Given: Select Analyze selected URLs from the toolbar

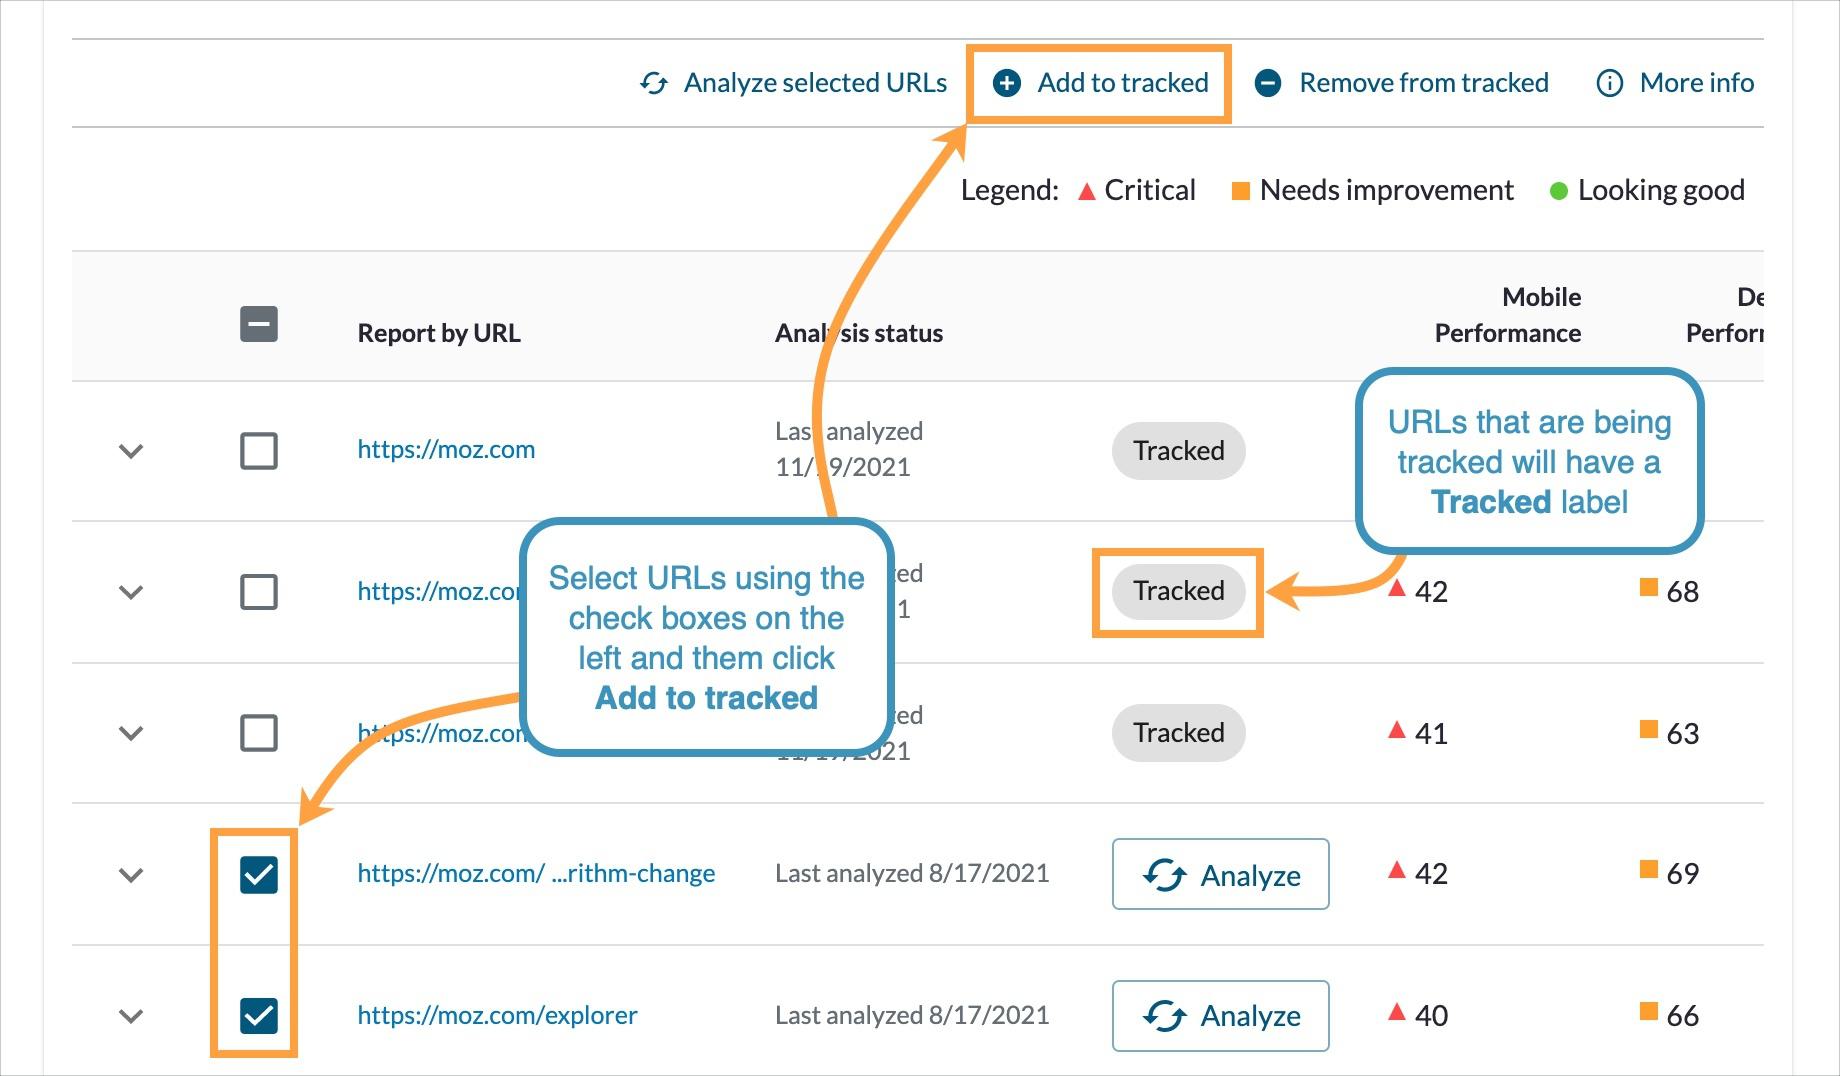Looking at the screenshot, I should (814, 83).
